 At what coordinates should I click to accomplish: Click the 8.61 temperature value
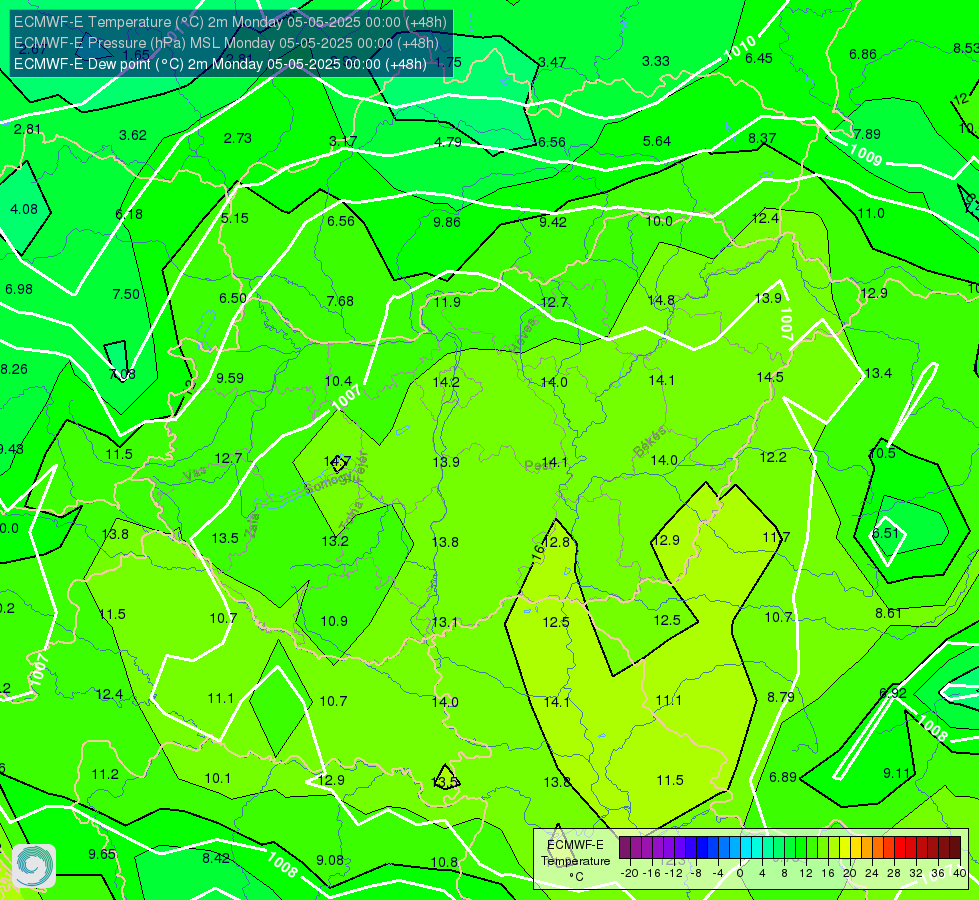click(888, 613)
